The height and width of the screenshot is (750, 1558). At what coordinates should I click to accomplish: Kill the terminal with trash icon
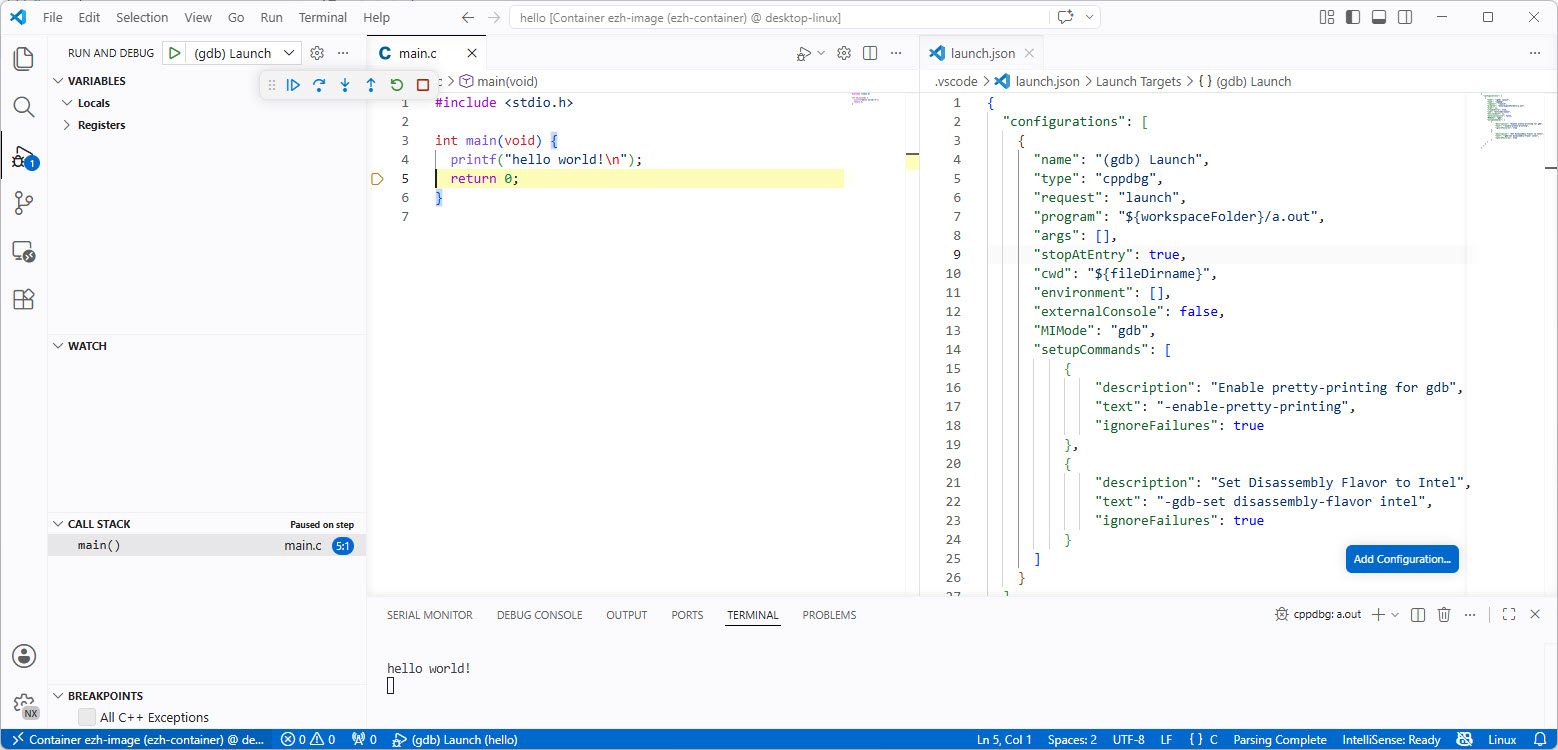pos(1444,615)
